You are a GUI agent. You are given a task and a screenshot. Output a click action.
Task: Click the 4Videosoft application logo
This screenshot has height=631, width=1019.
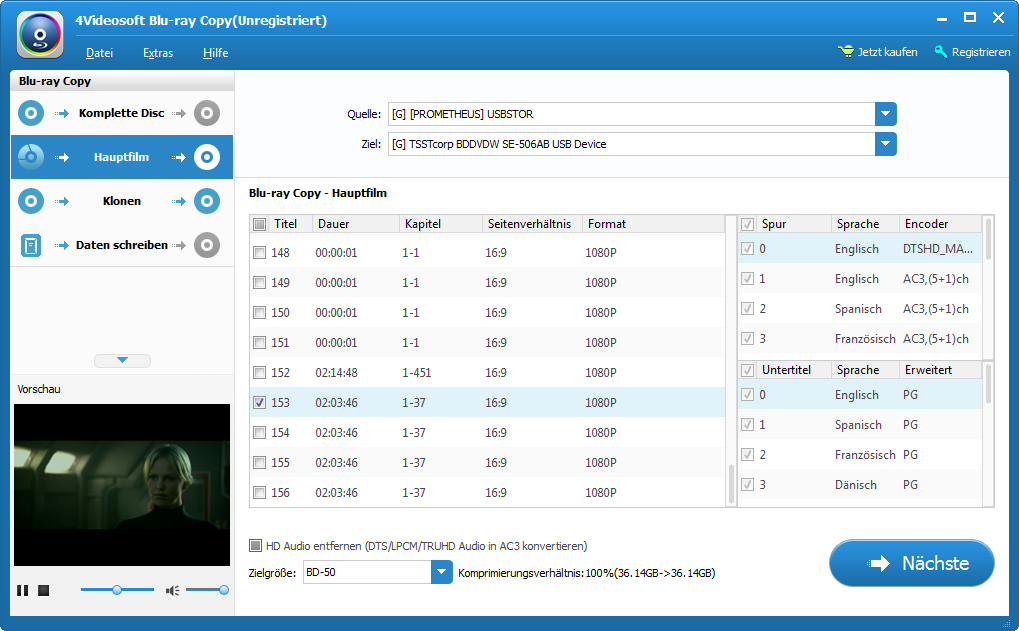pyautogui.click(x=40, y=36)
